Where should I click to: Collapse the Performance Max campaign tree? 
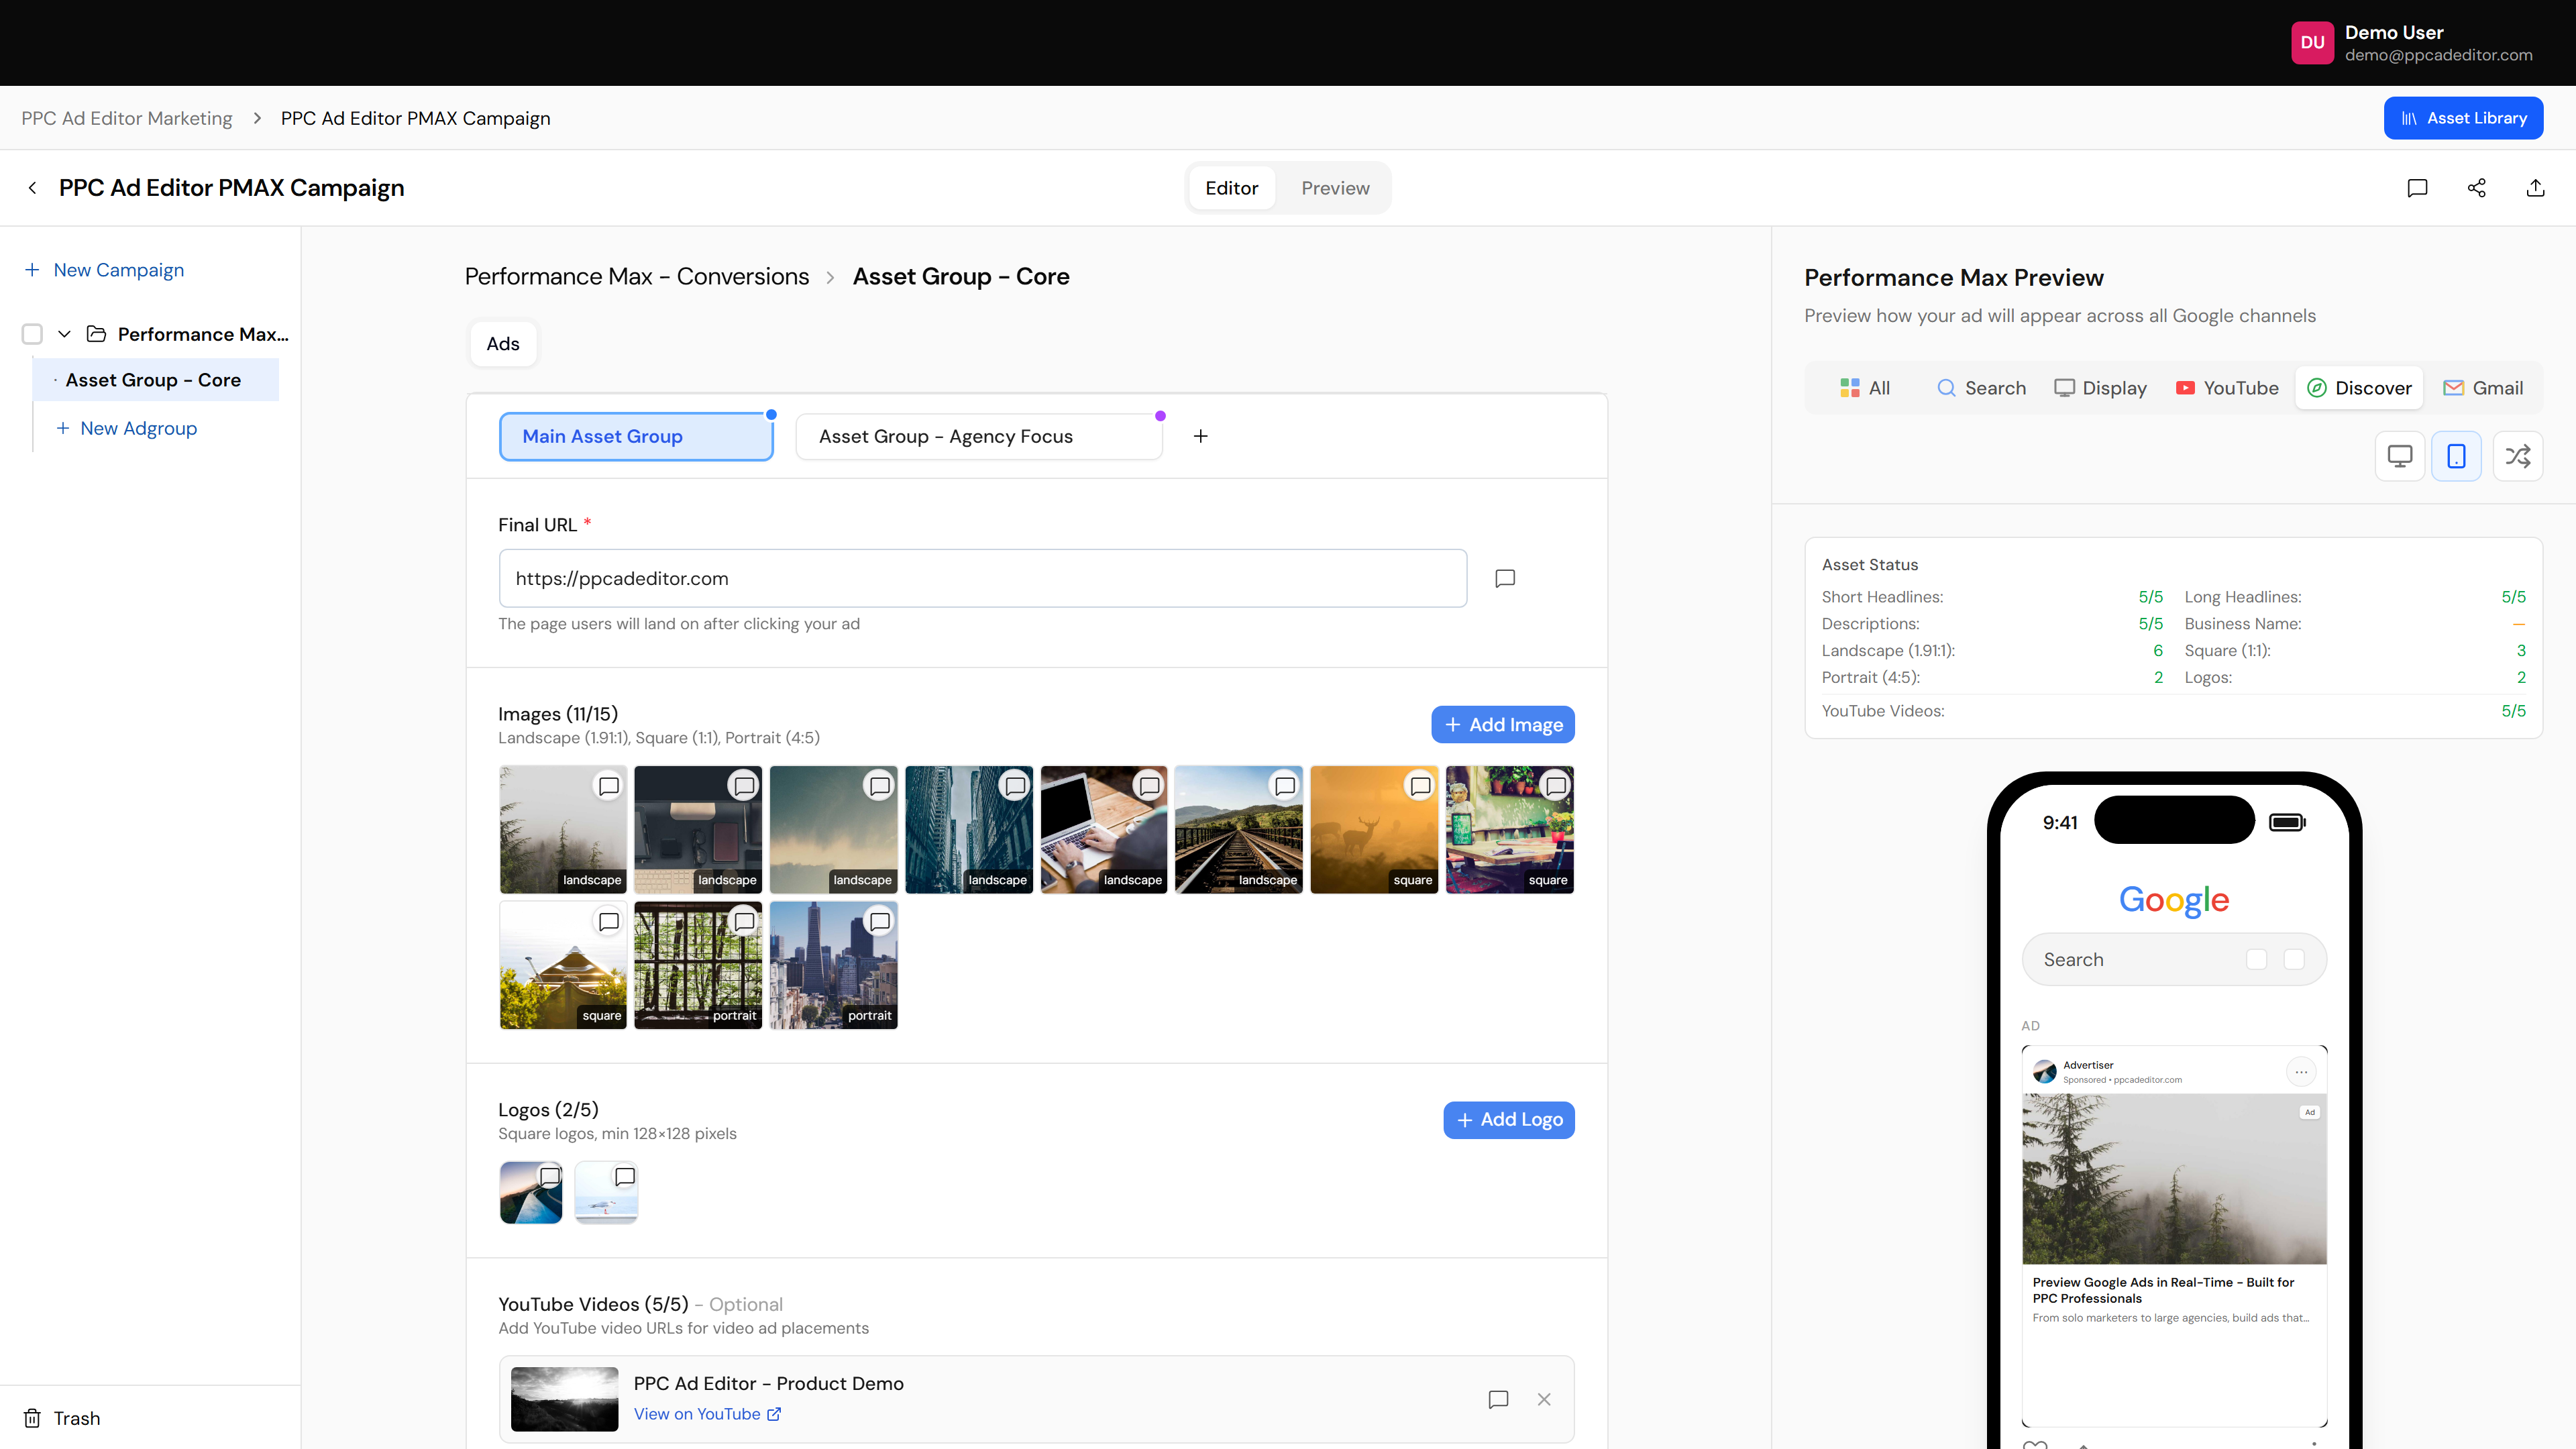click(64, 334)
